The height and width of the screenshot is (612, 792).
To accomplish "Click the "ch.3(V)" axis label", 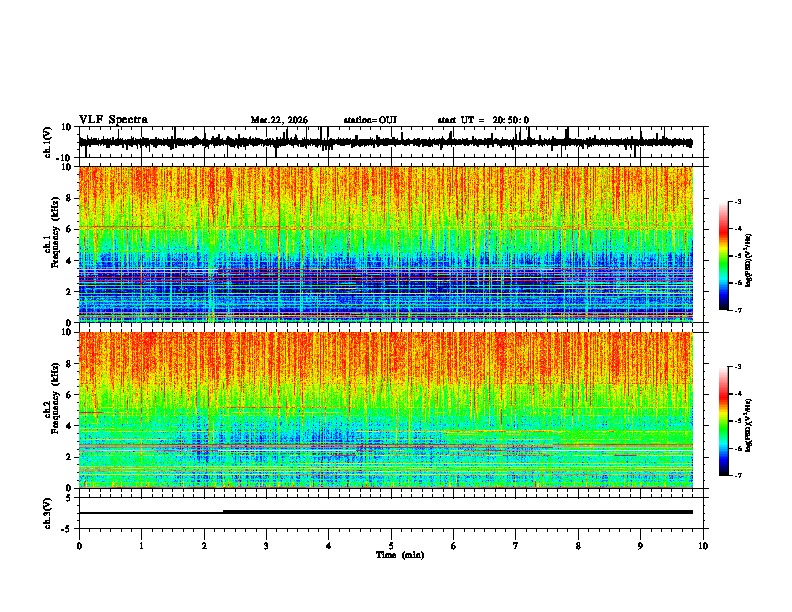I will pos(48,513).
